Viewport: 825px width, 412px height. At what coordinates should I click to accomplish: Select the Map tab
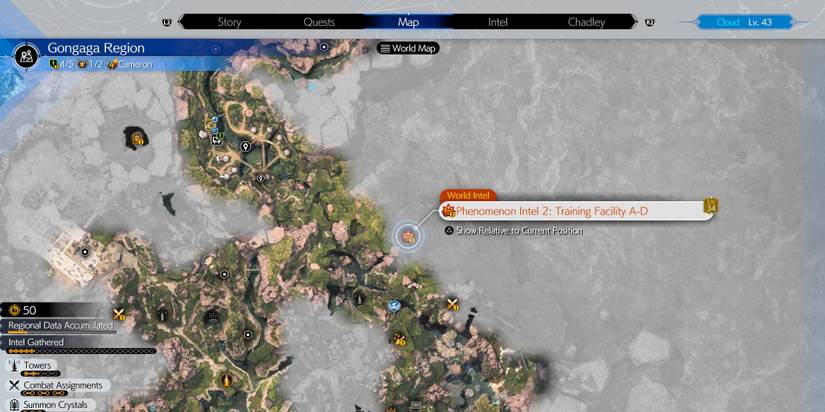point(408,22)
